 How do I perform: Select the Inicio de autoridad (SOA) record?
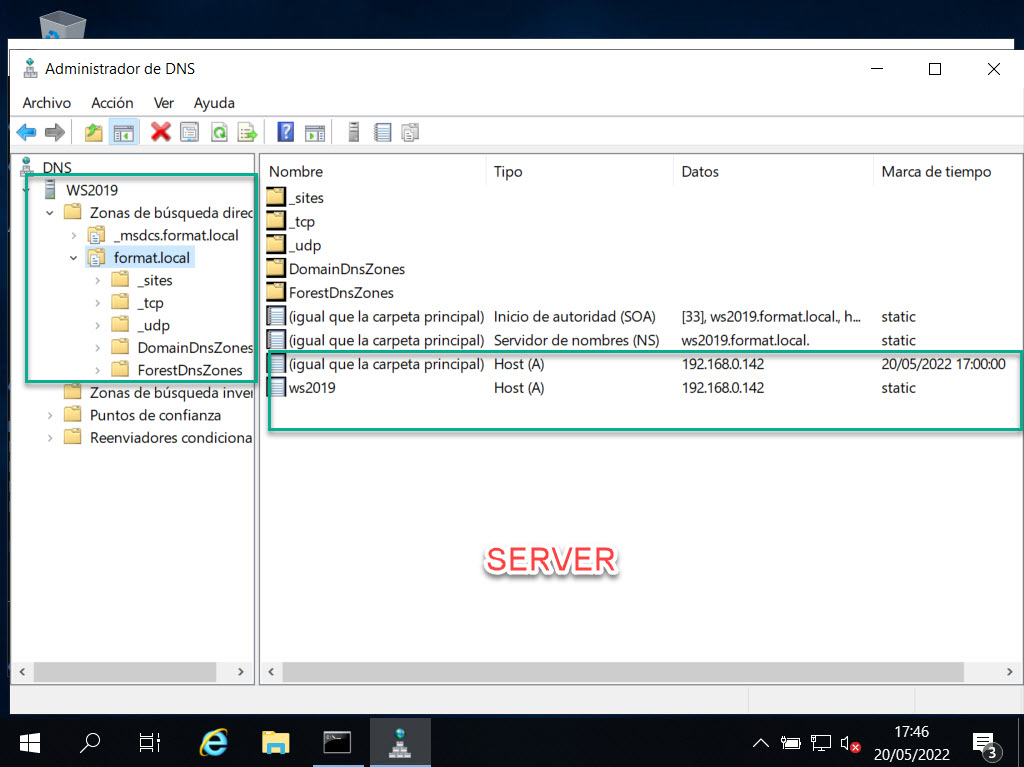coord(574,316)
